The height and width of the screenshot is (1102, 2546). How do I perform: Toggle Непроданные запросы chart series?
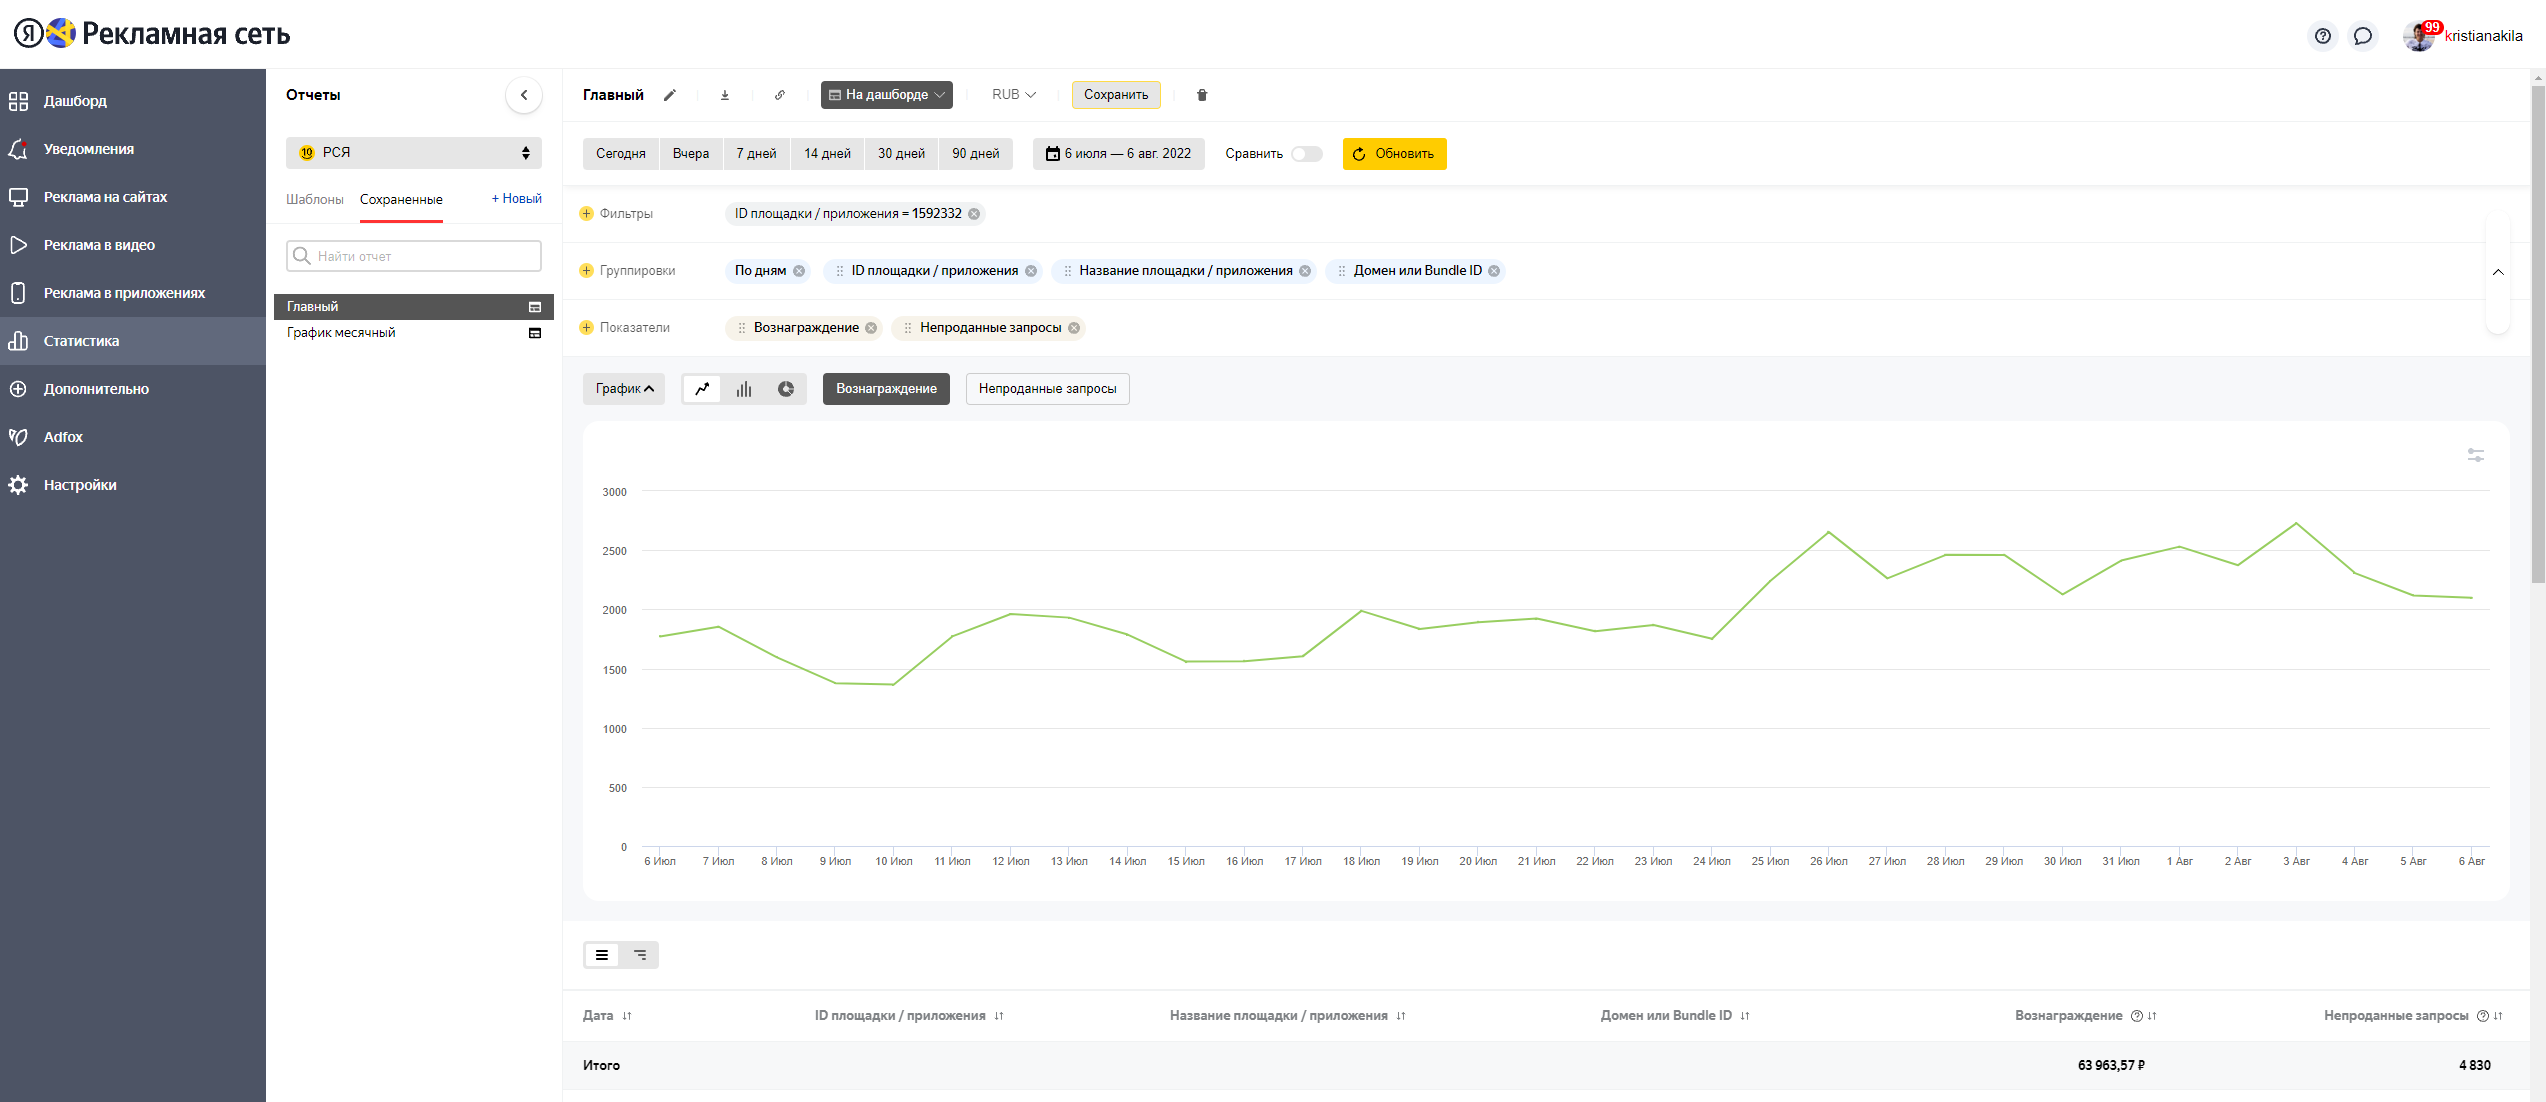1047,389
